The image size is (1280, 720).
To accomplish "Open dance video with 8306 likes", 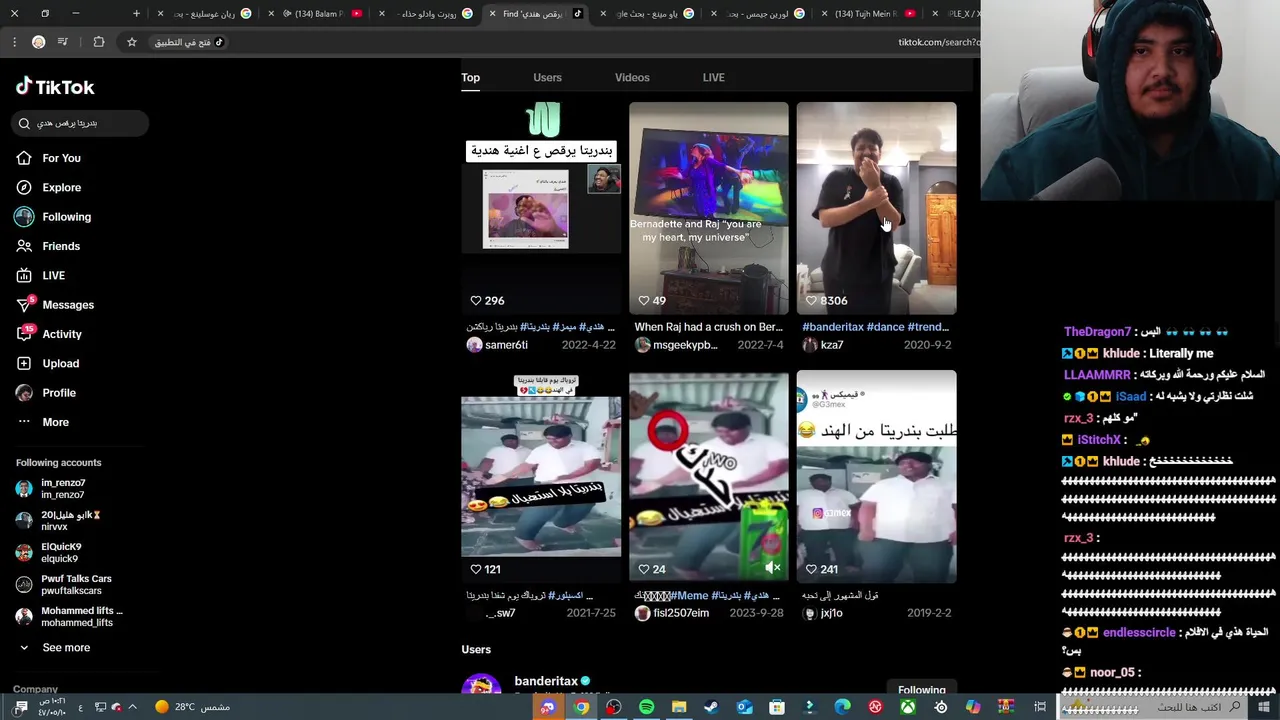I will click(876, 208).
